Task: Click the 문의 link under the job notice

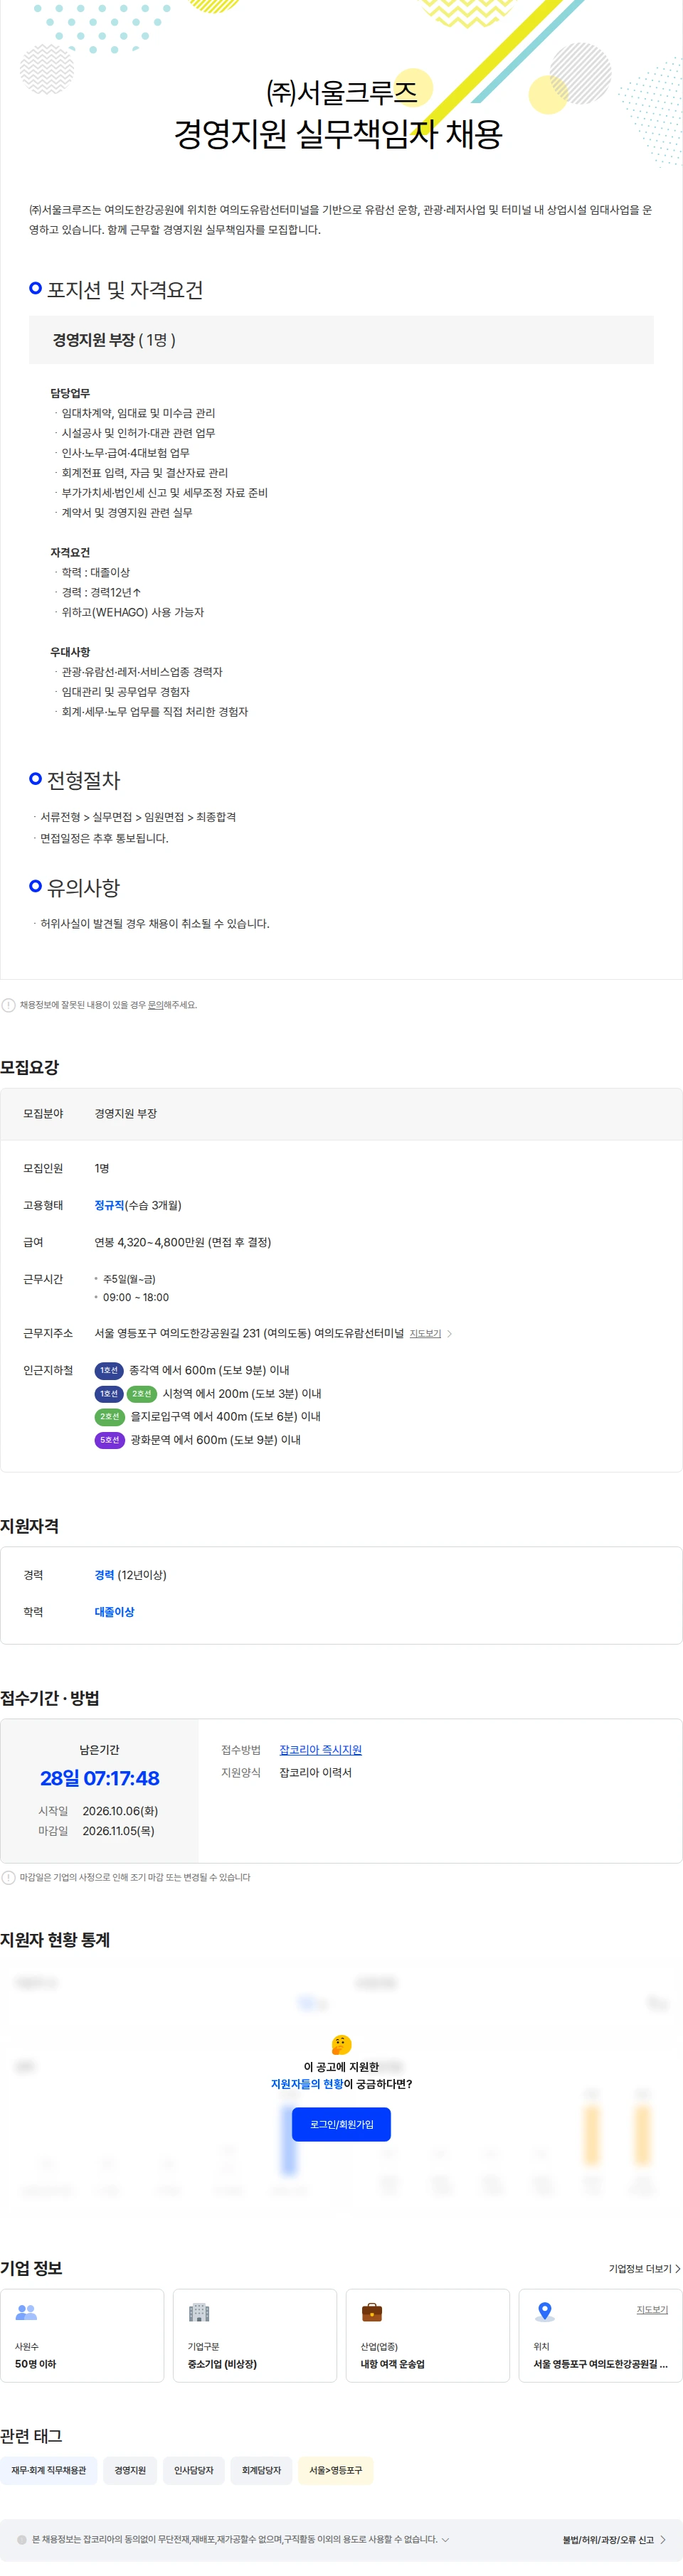Action: click(x=155, y=1005)
